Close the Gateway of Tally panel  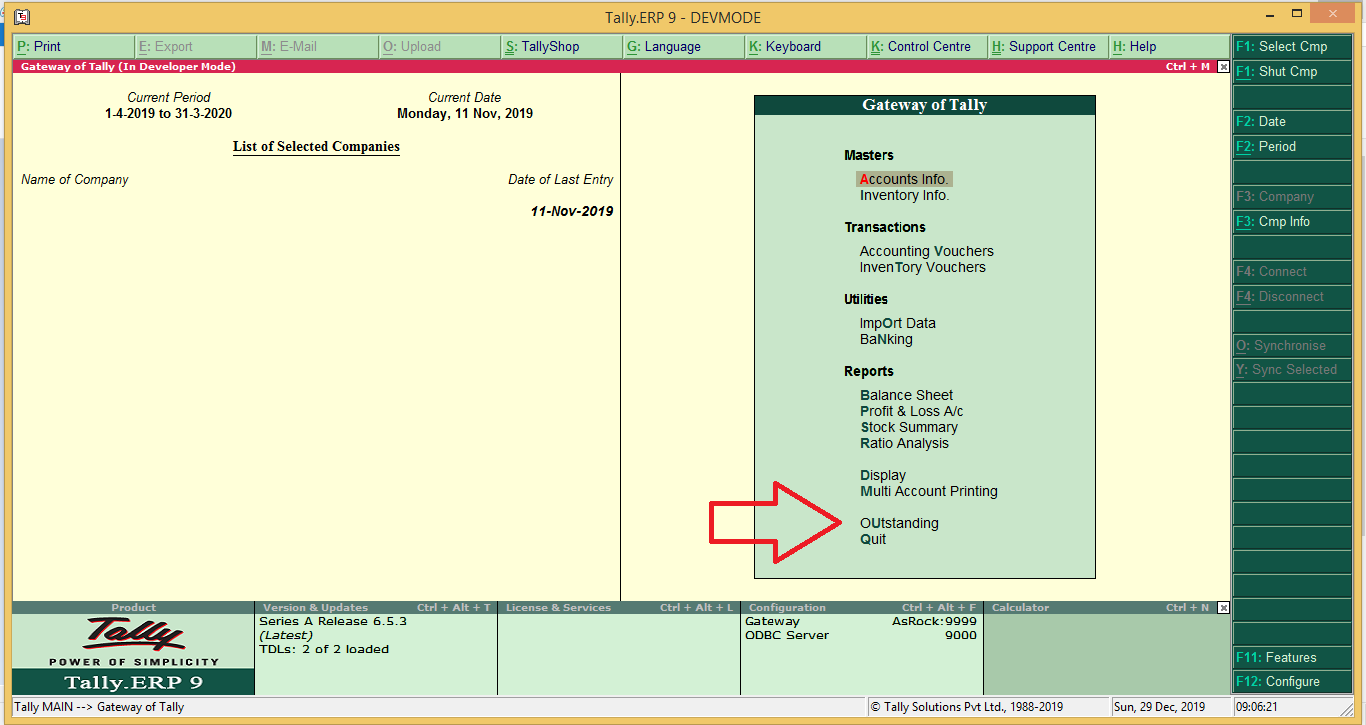pos(1223,67)
